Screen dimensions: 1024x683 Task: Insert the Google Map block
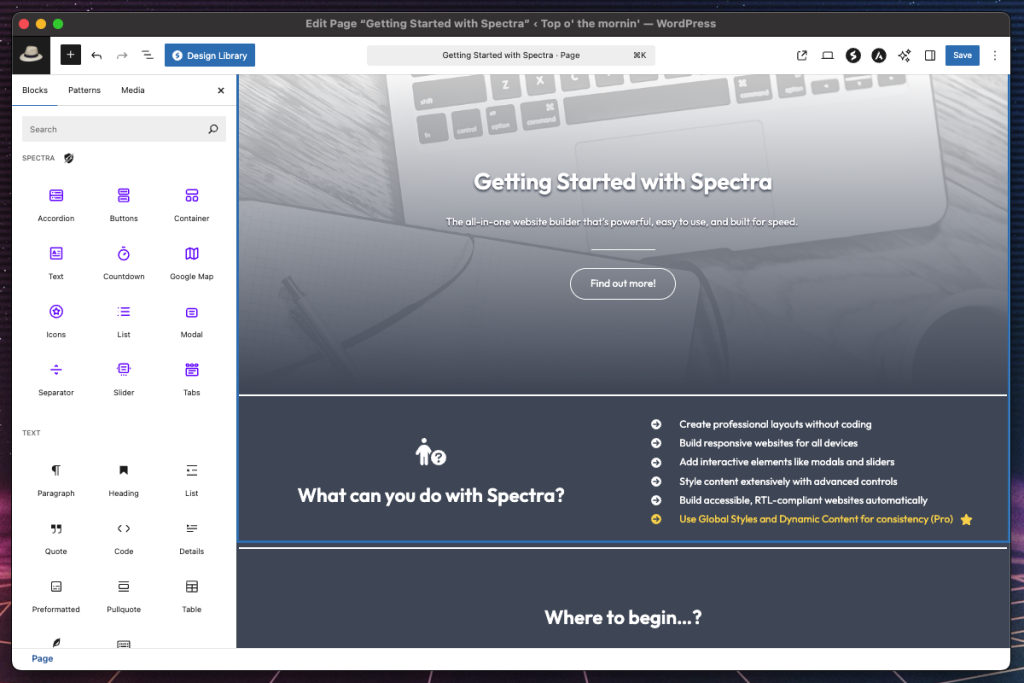coord(191,262)
